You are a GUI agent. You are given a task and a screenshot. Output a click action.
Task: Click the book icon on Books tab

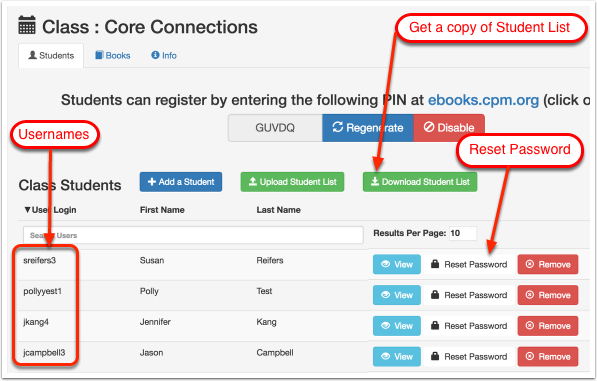click(99, 55)
